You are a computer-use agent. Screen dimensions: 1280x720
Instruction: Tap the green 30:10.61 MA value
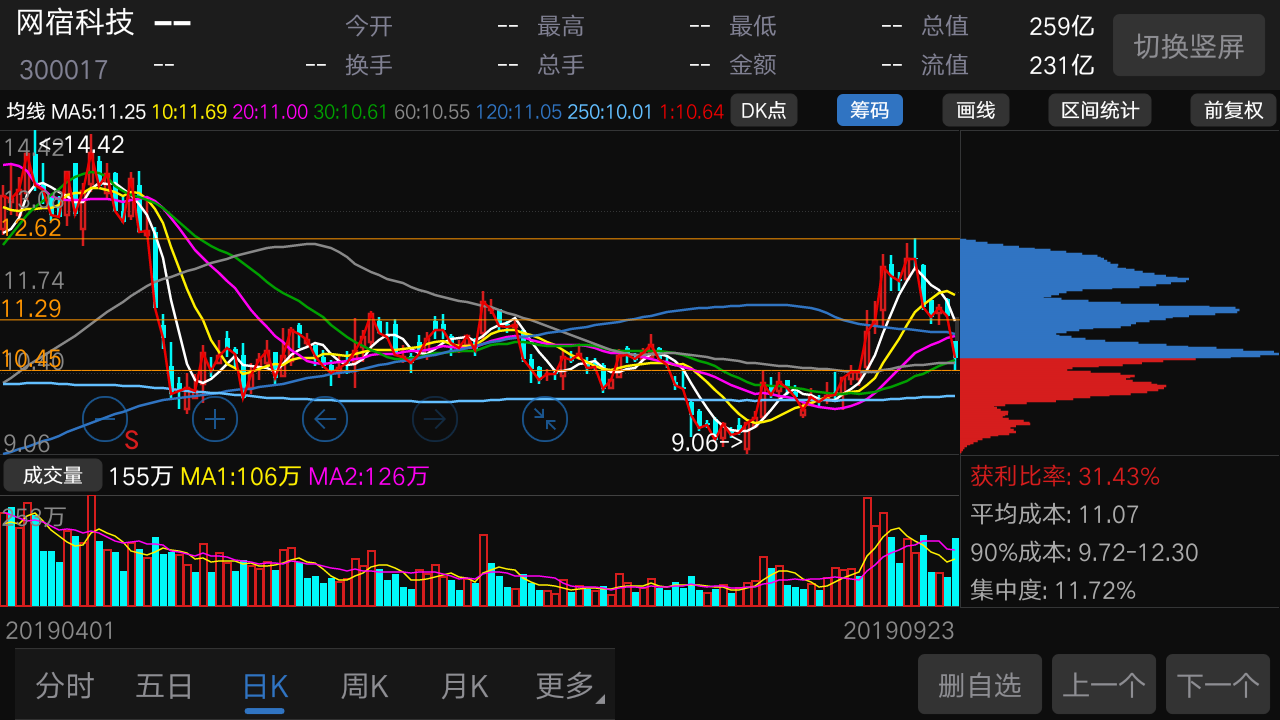(x=350, y=111)
